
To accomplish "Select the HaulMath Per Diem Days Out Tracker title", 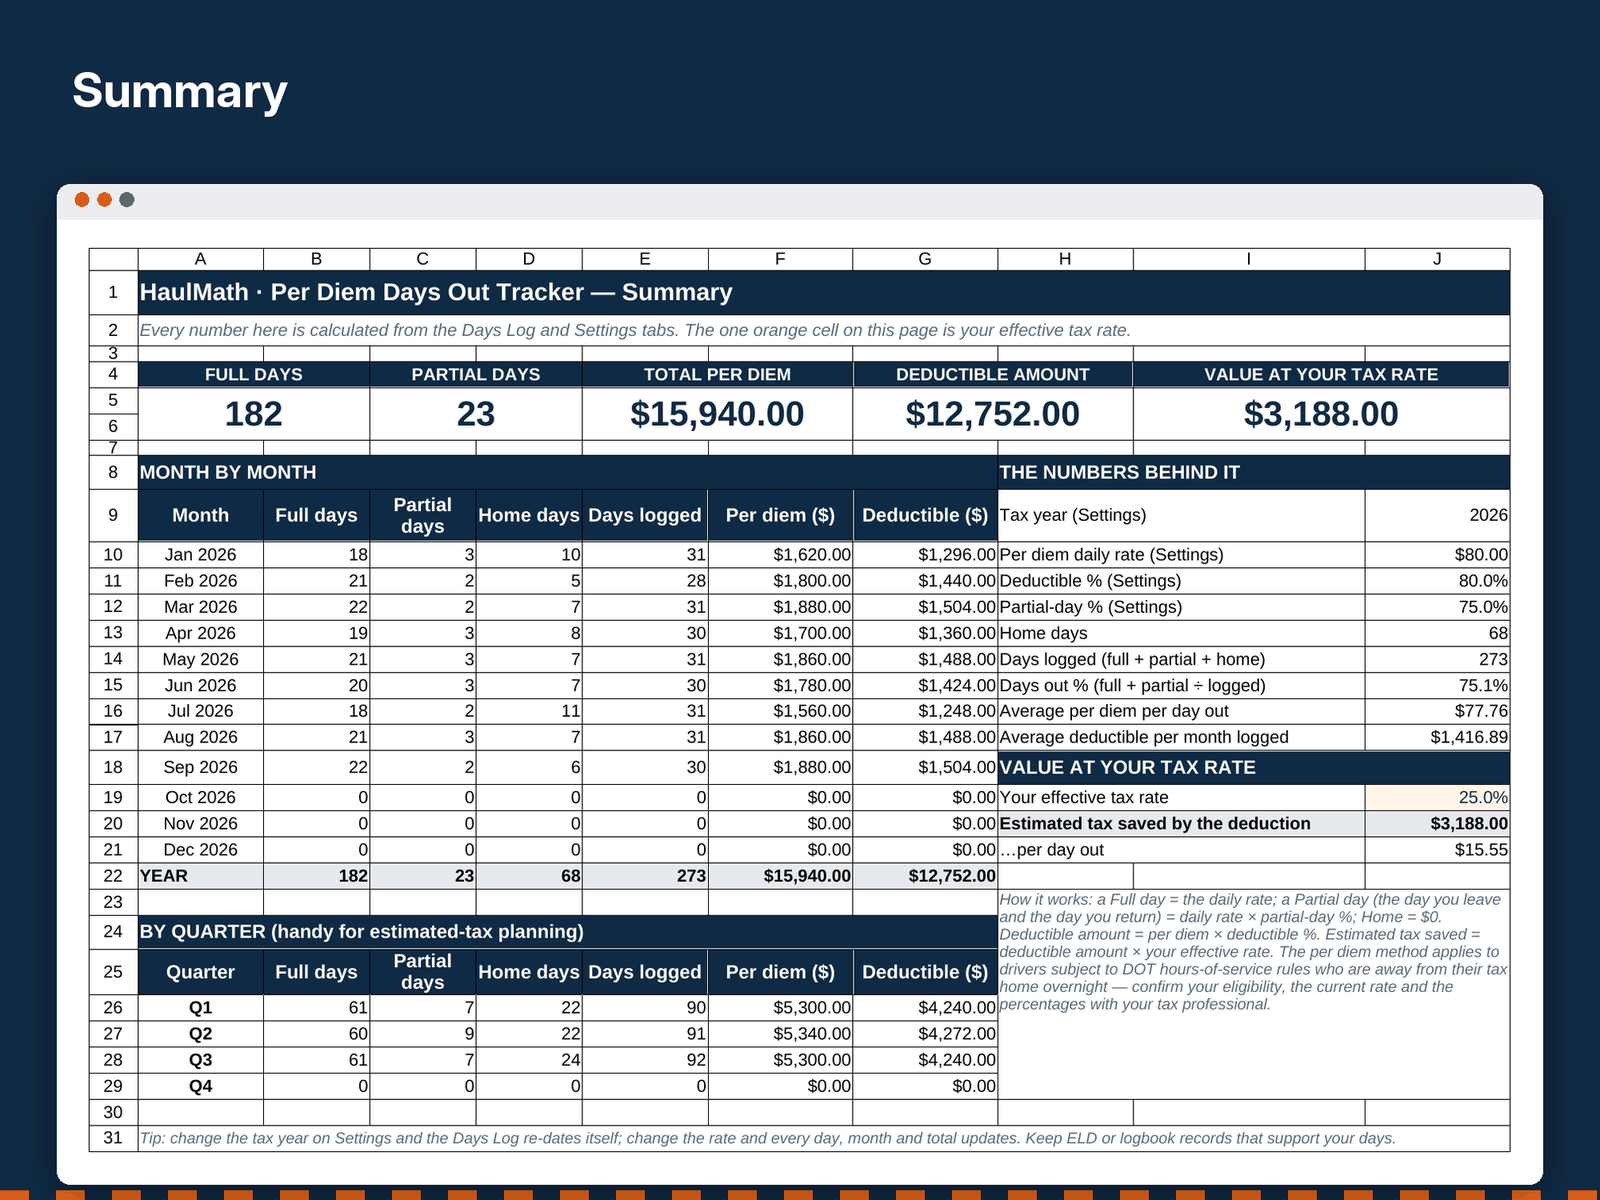I will [436, 292].
